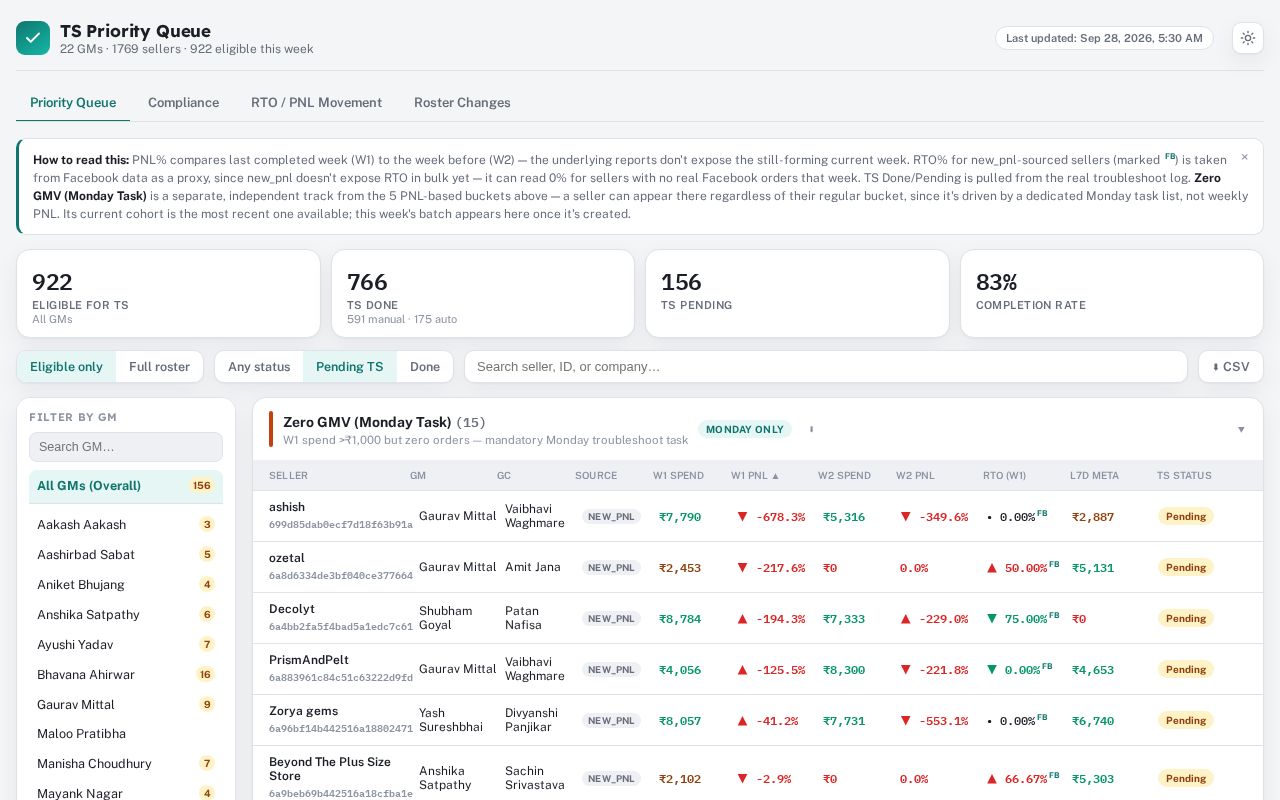Filter by GM Gaurav Mittal in sidebar
The image size is (1280, 800).
tap(126, 705)
